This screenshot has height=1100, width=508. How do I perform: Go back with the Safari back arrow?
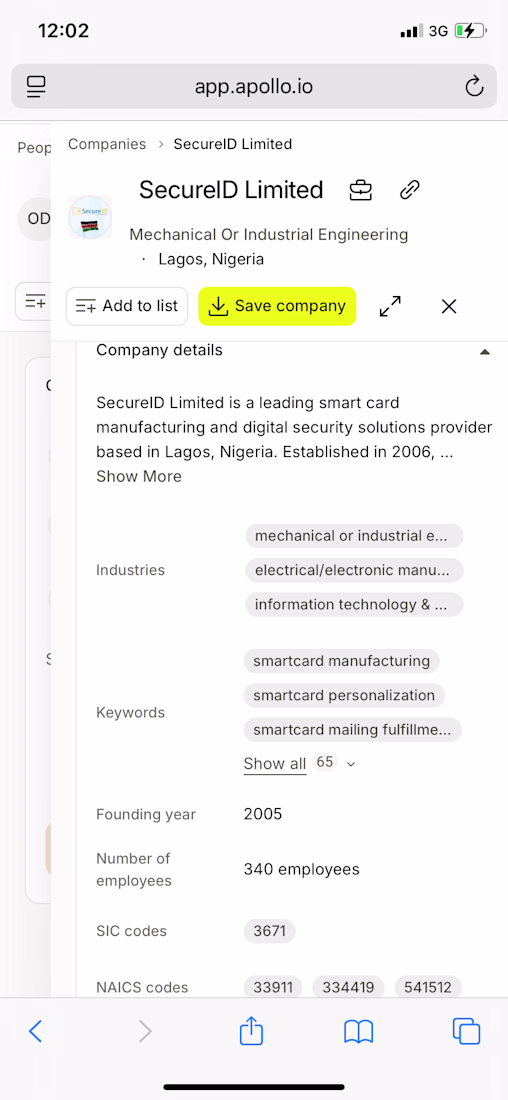coord(36,1031)
